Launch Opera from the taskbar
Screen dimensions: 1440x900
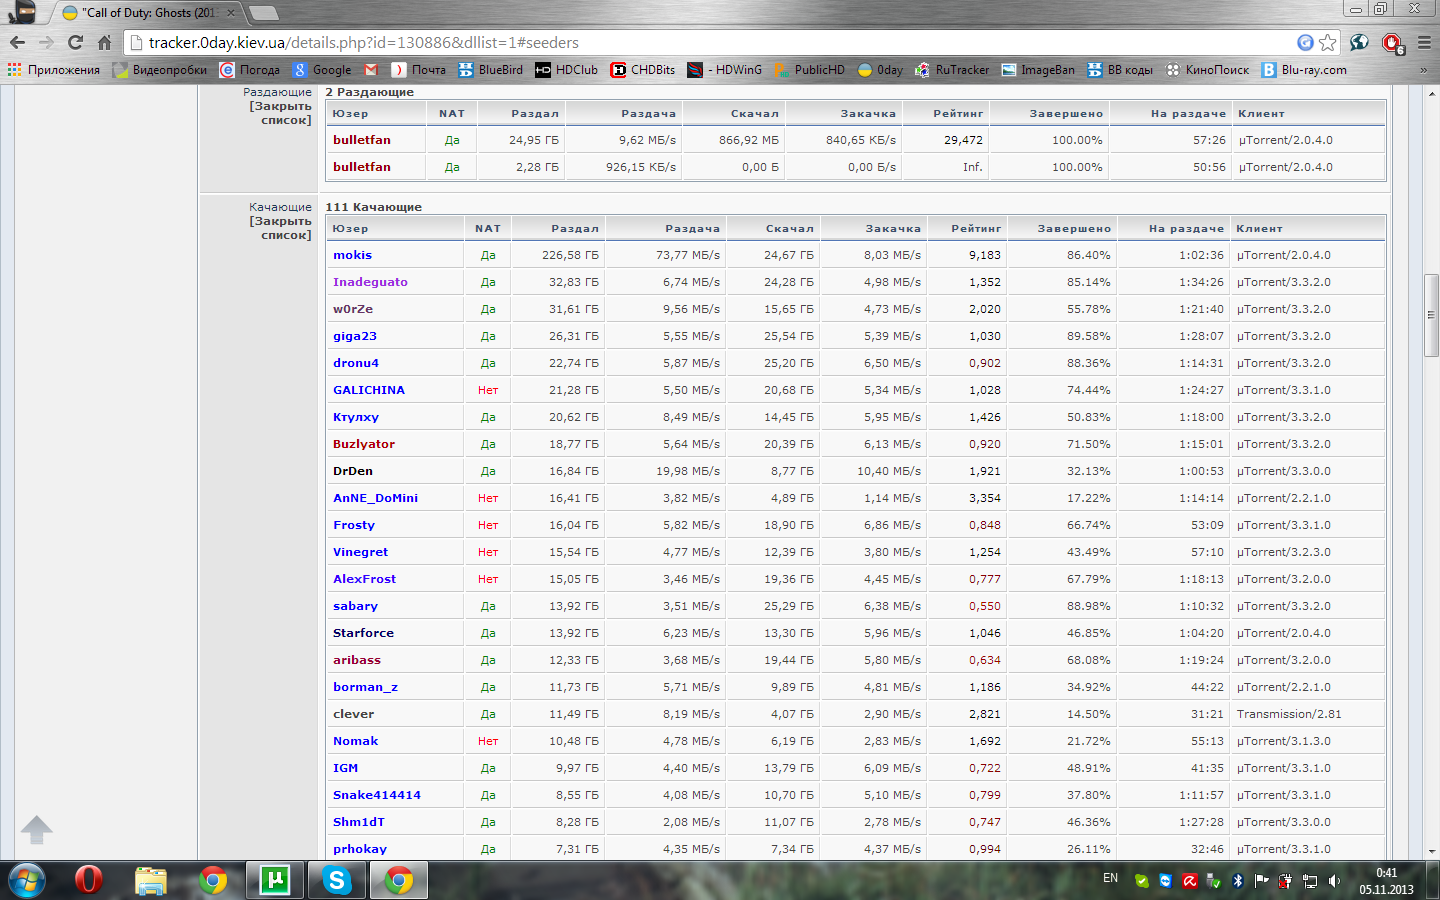click(x=89, y=880)
